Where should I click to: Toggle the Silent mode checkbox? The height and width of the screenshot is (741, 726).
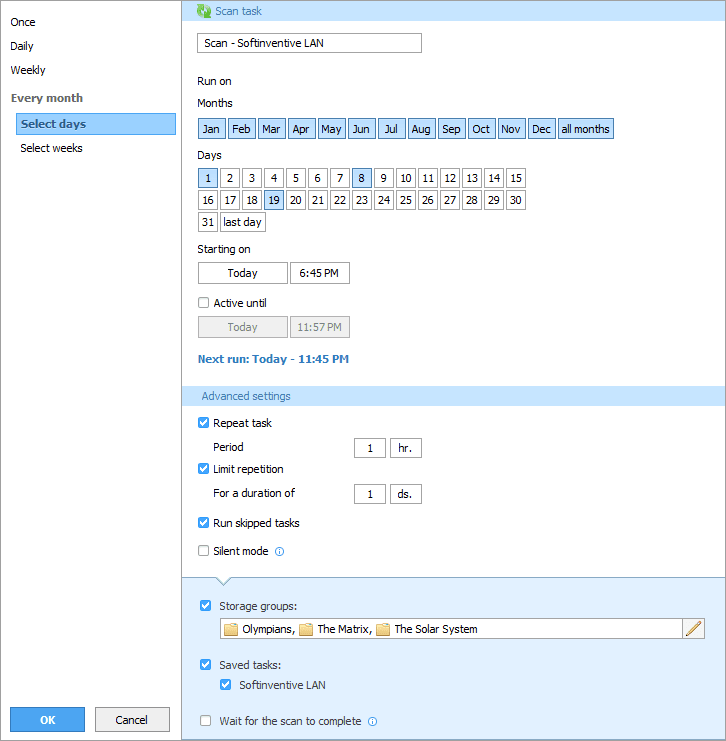click(204, 551)
